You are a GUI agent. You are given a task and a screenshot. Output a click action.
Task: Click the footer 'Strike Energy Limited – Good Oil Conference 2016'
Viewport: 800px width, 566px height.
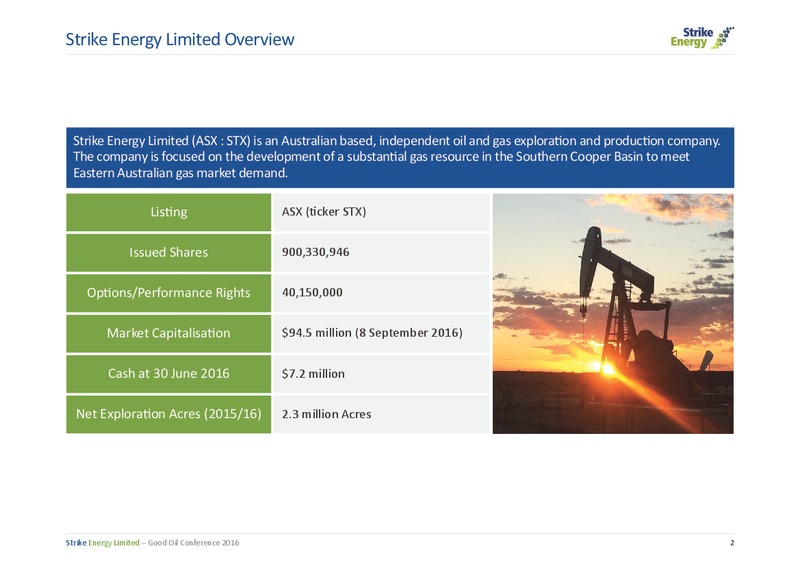pyautogui.click(x=152, y=543)
